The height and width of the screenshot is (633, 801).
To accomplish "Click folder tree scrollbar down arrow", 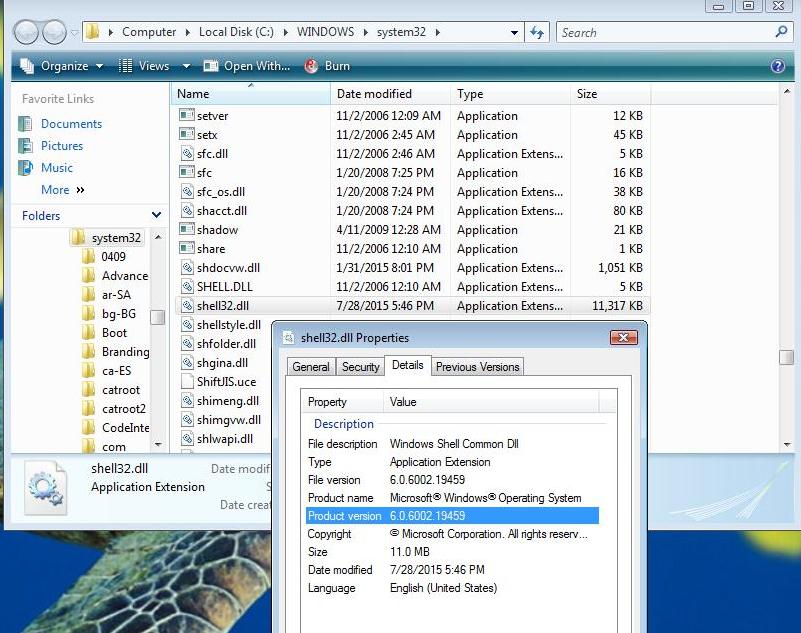I will pos(158,444).
